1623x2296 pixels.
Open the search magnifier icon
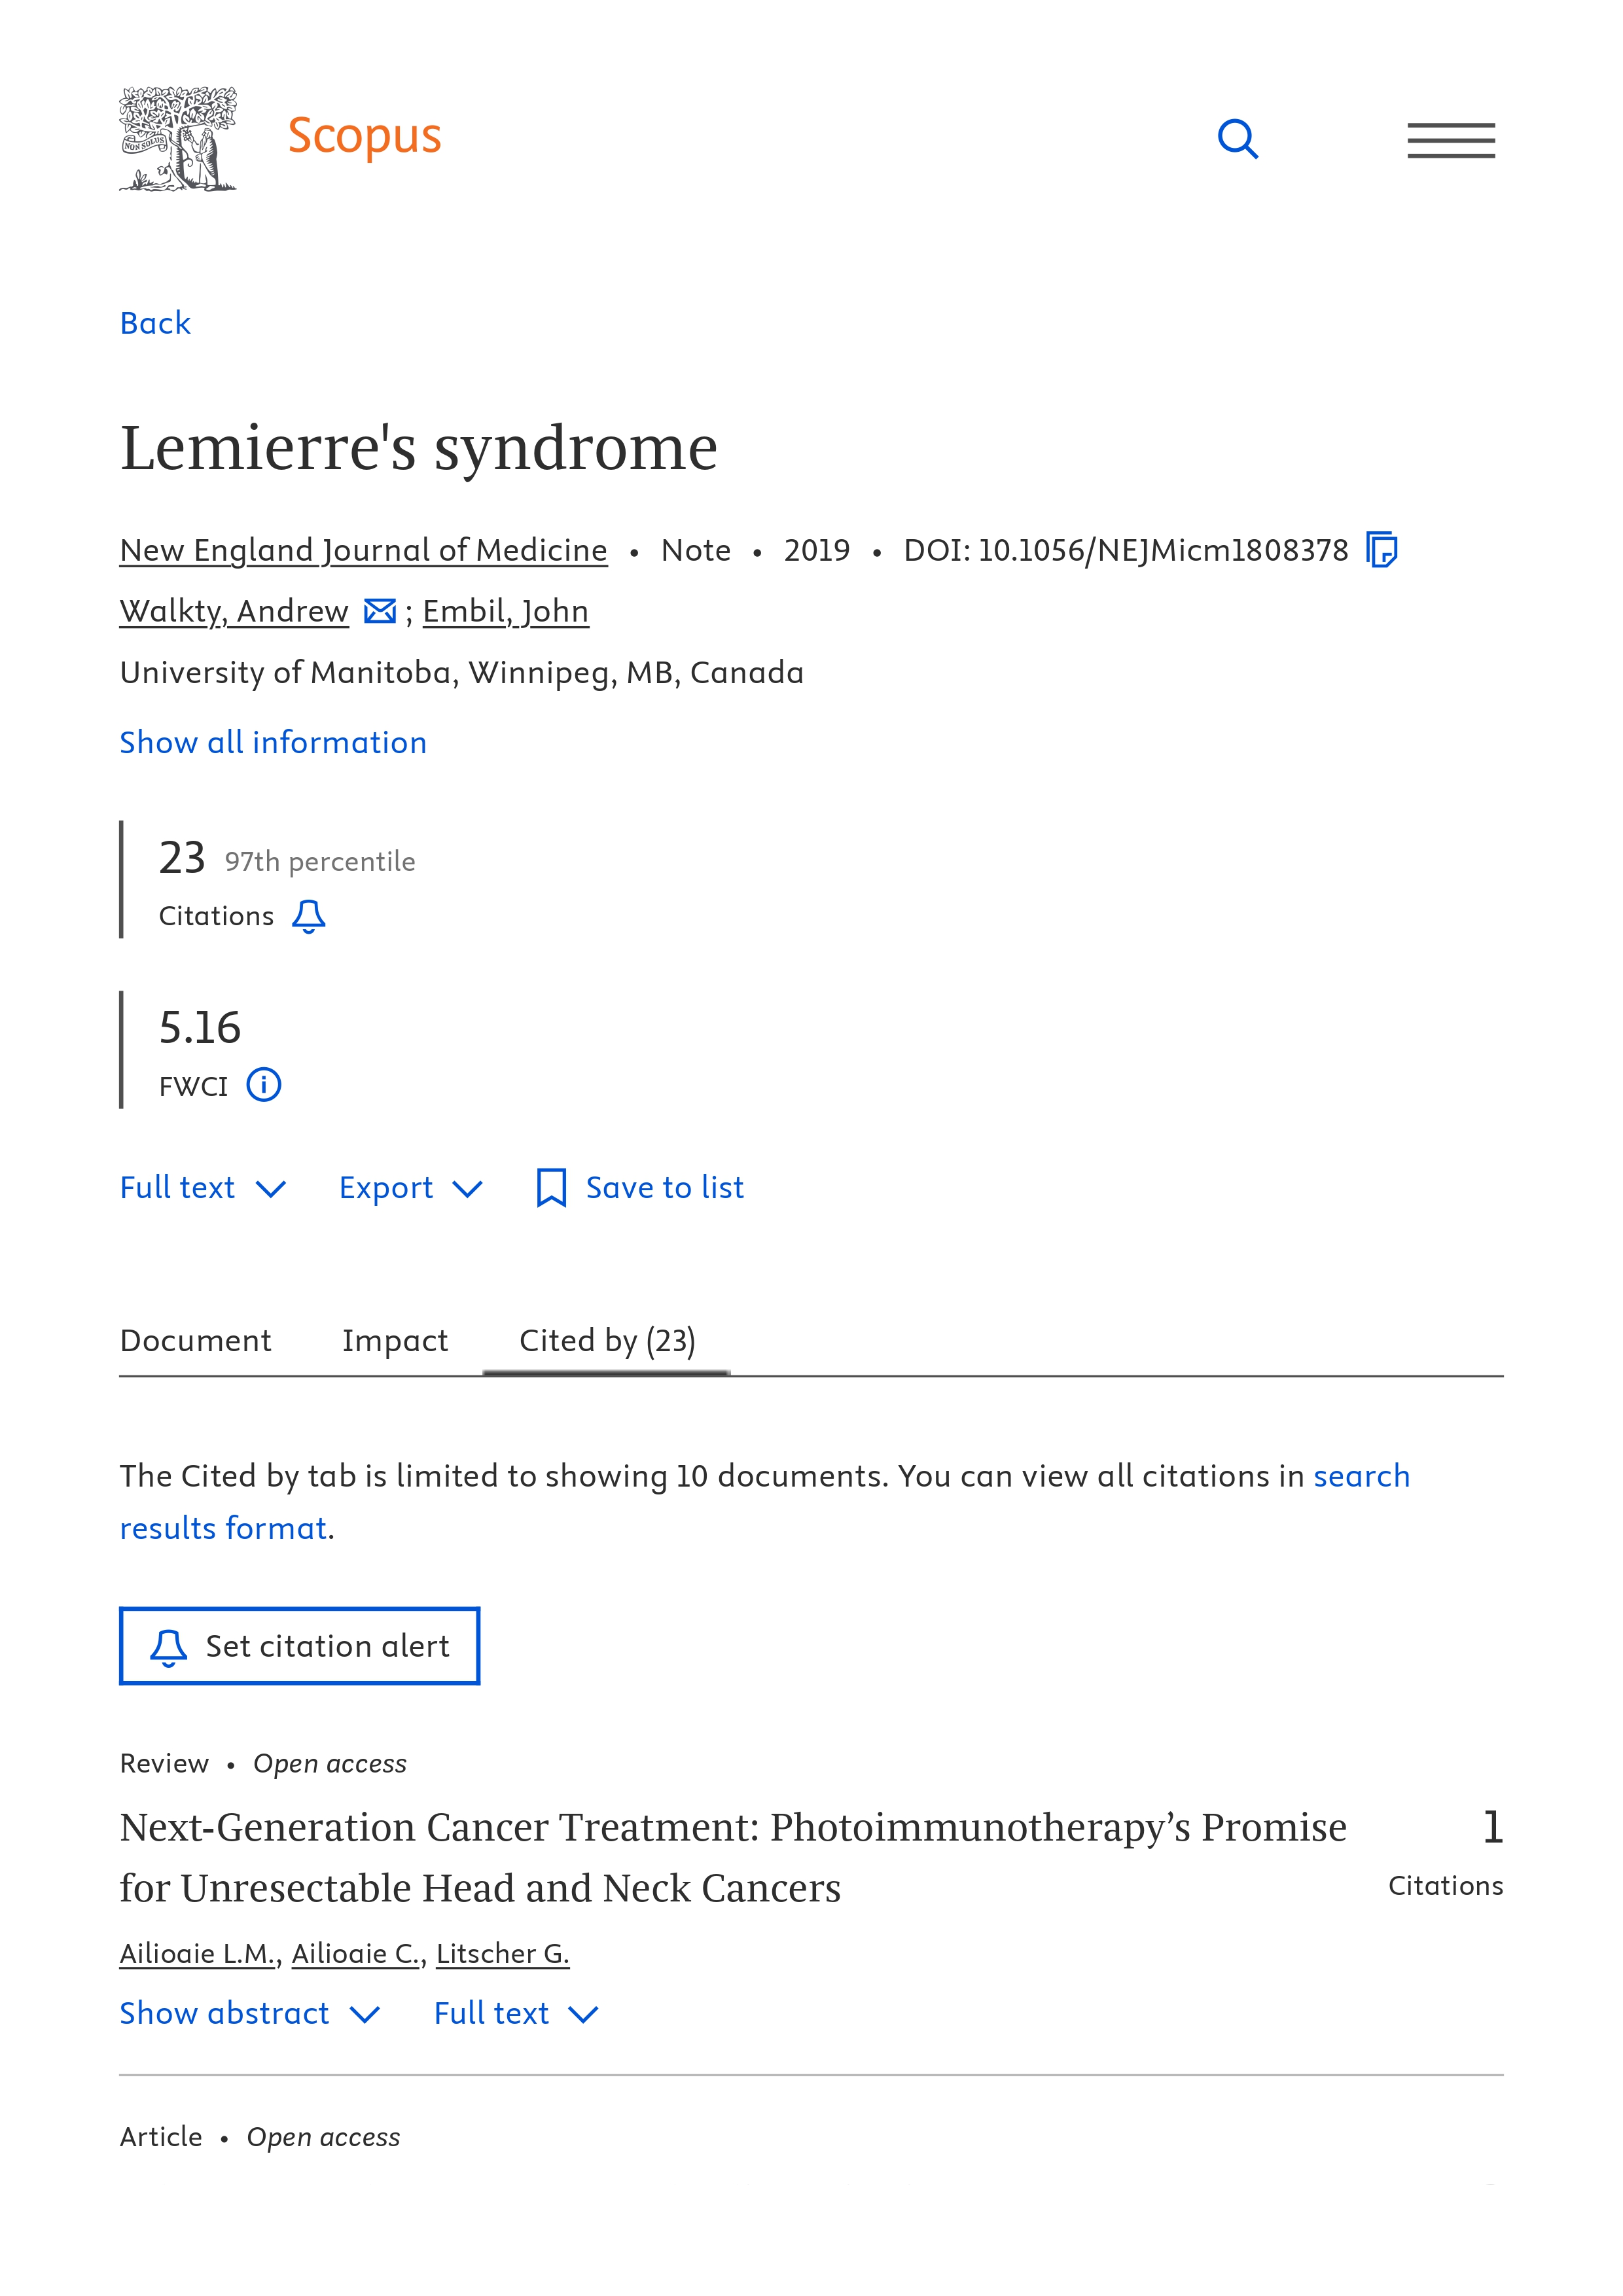click(x=1237, y=139)
